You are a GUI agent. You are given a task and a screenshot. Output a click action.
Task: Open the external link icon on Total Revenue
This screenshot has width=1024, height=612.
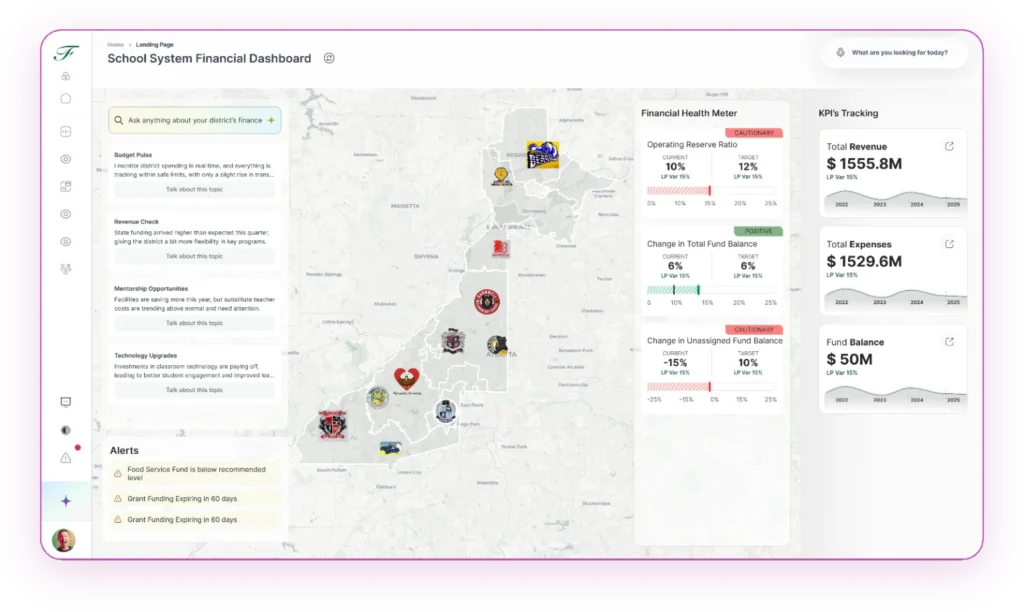[949, 146]
